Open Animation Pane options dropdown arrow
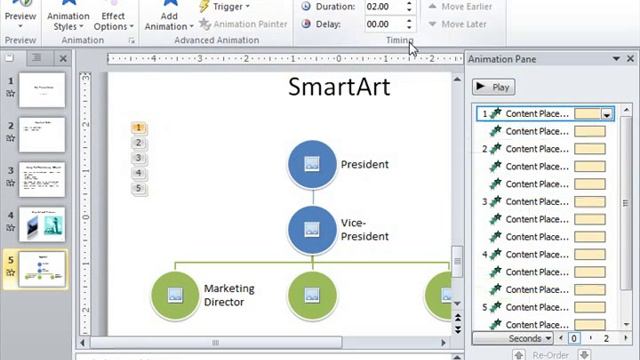 coord(616,59)
